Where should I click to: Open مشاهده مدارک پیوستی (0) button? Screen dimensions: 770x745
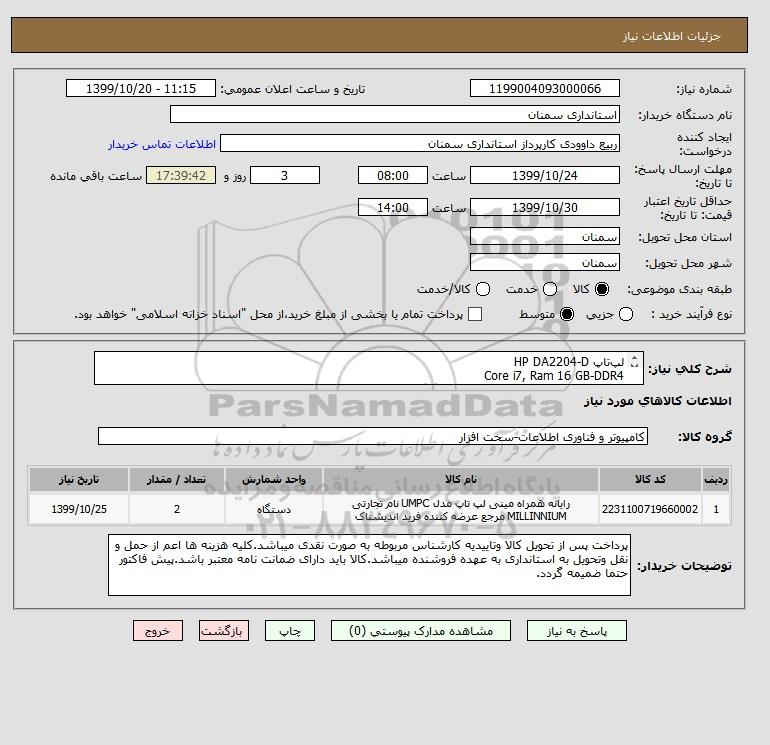[421, 631]
